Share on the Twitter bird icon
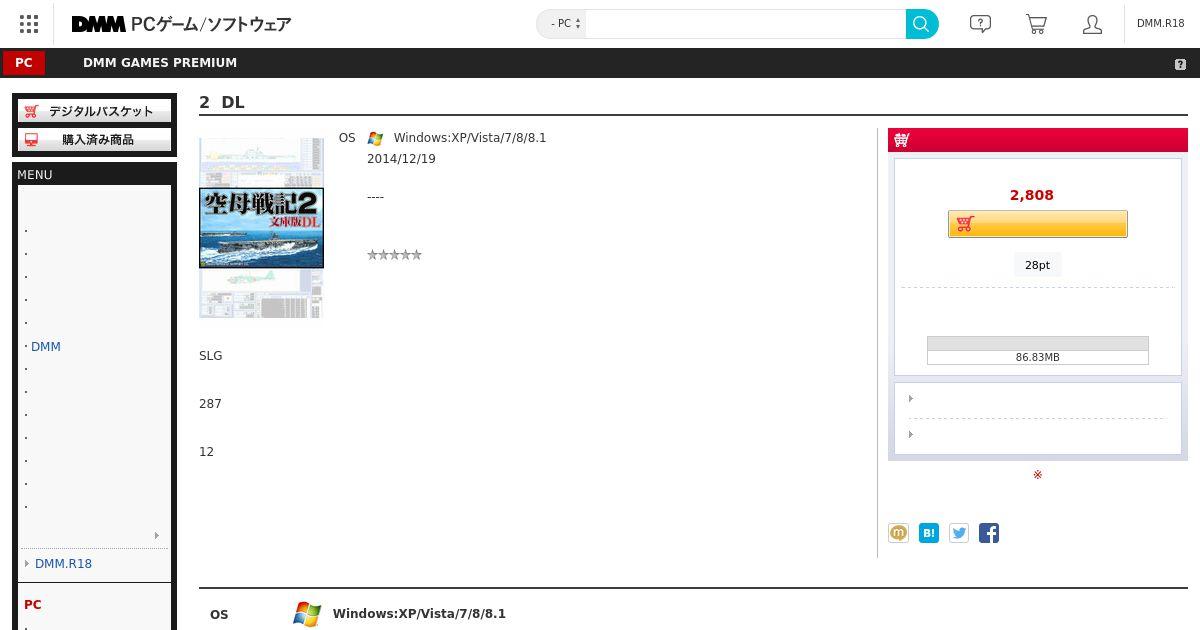This screenshot has width=1200, height=630. click(x=959, y=533)
